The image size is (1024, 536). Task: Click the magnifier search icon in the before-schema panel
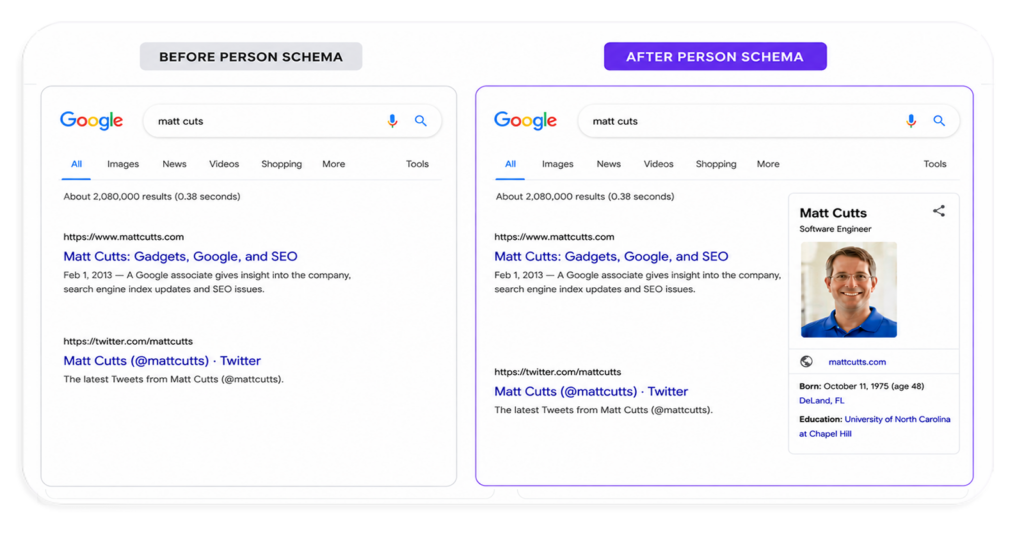(x=421, y=121)
